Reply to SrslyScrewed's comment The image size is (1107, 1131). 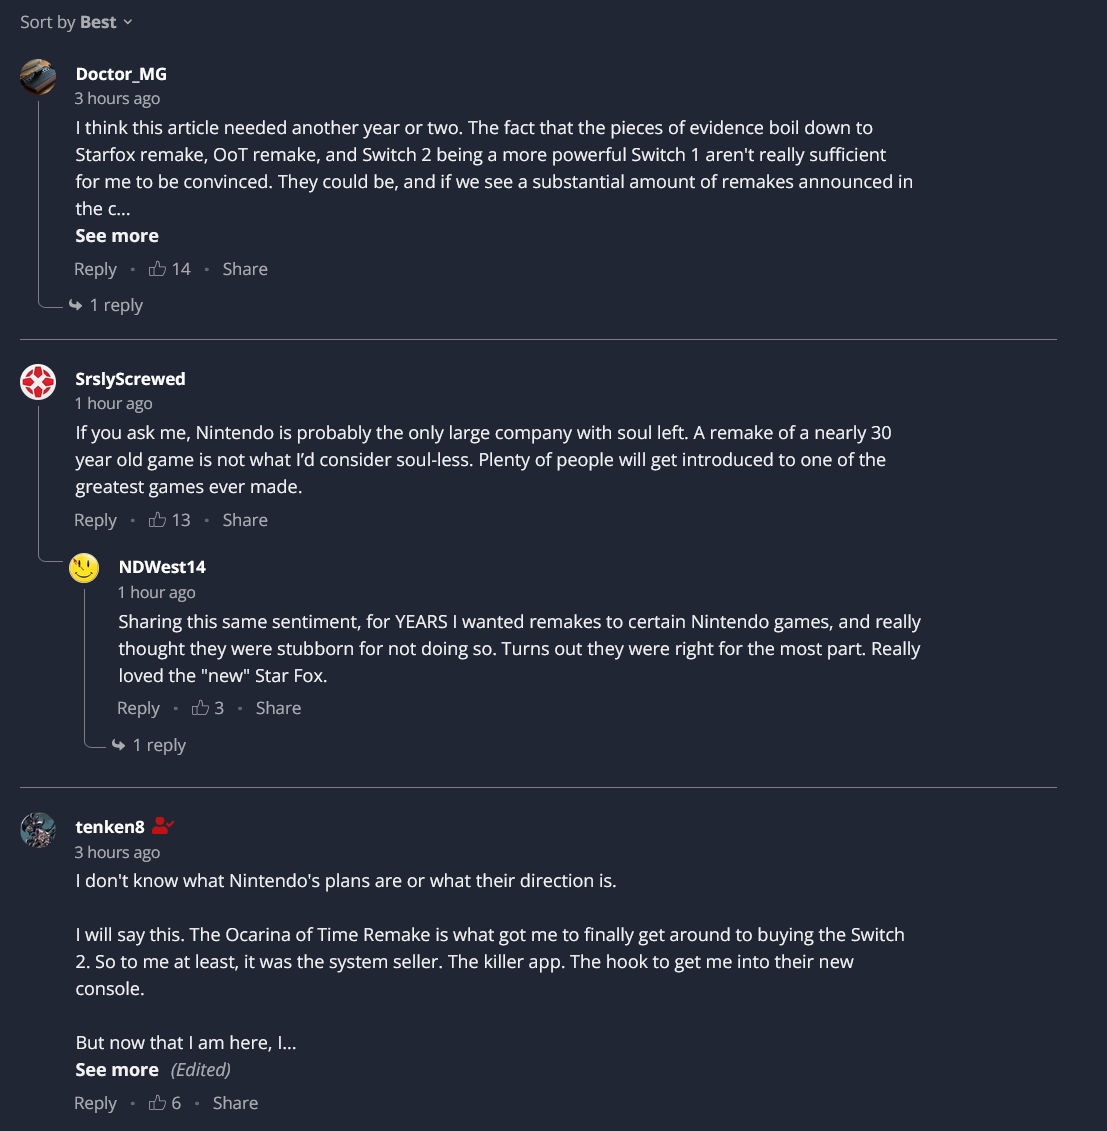(x=95, y=520)
